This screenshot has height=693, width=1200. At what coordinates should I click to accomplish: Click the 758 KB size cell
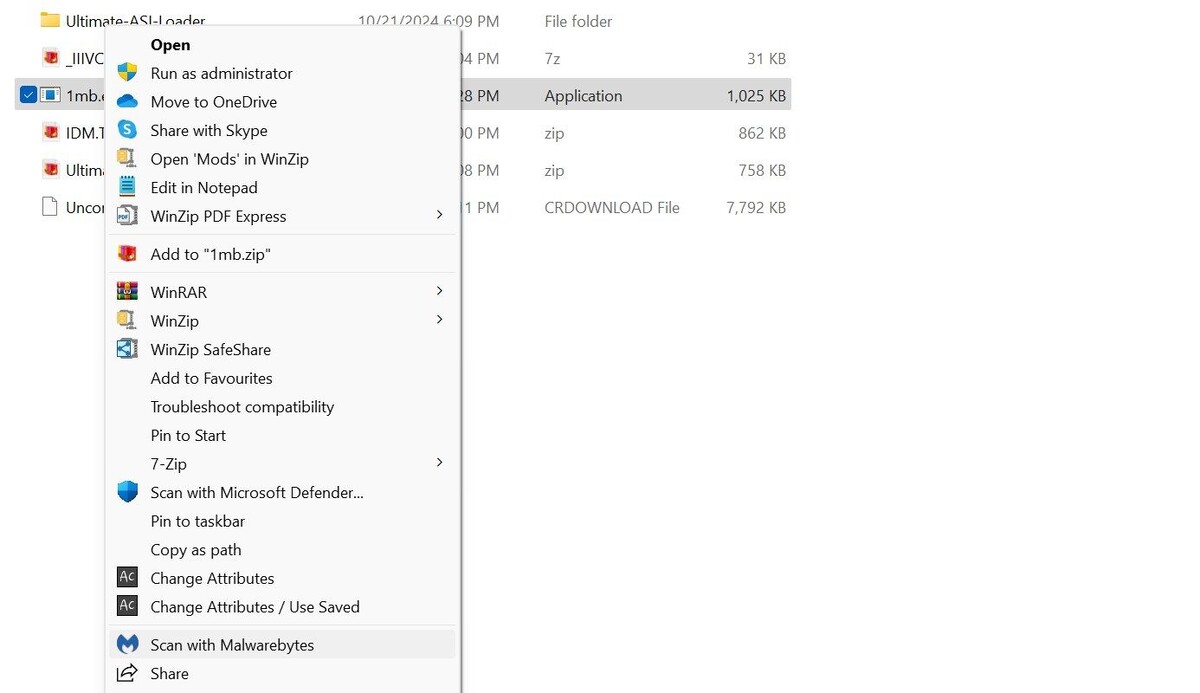(x=762, y=171)
